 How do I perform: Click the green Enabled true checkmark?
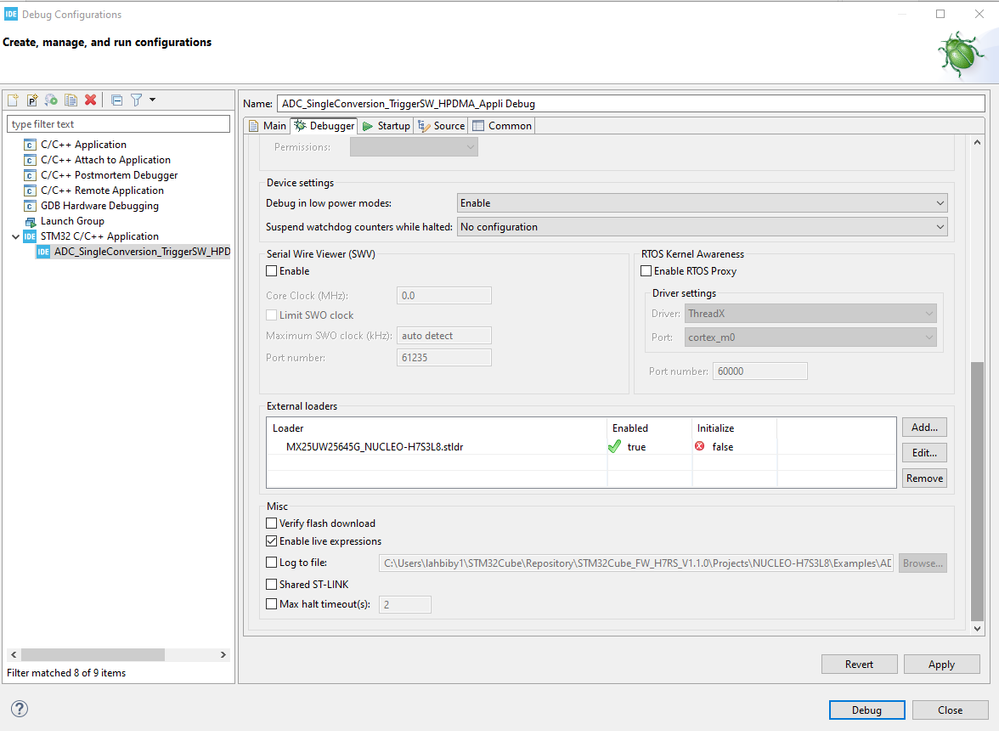pyautogui.click(x=615, y=447)
